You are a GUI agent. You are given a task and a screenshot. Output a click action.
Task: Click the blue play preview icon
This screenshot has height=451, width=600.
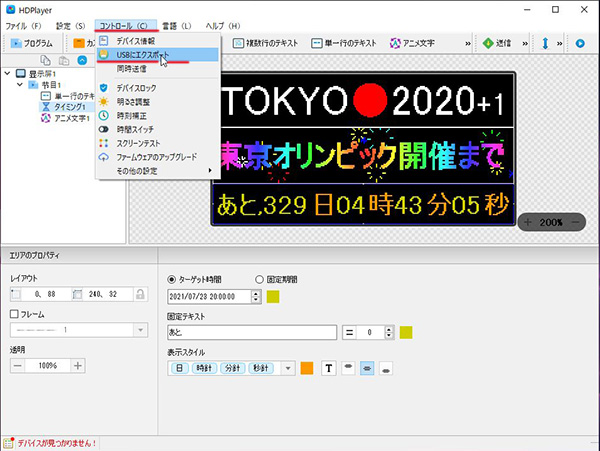tap(580, 43)
